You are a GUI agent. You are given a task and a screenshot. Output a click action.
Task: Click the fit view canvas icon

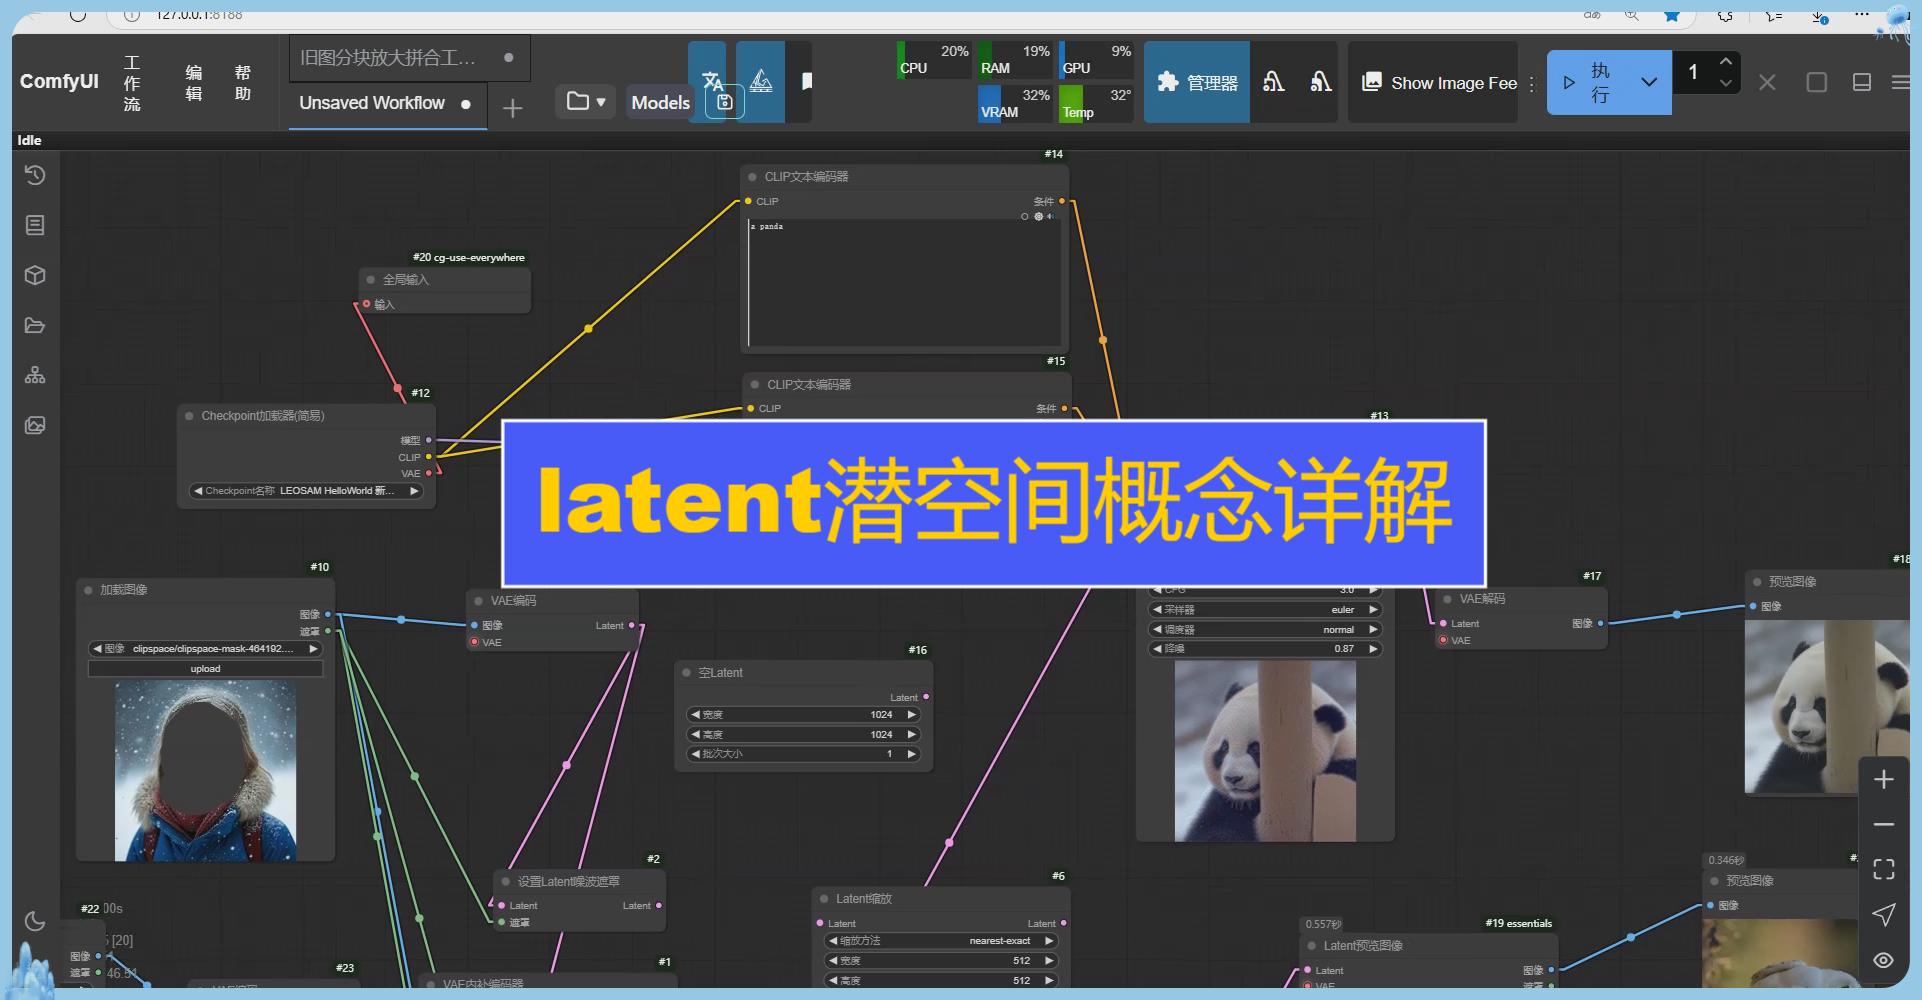point(1883,869)
